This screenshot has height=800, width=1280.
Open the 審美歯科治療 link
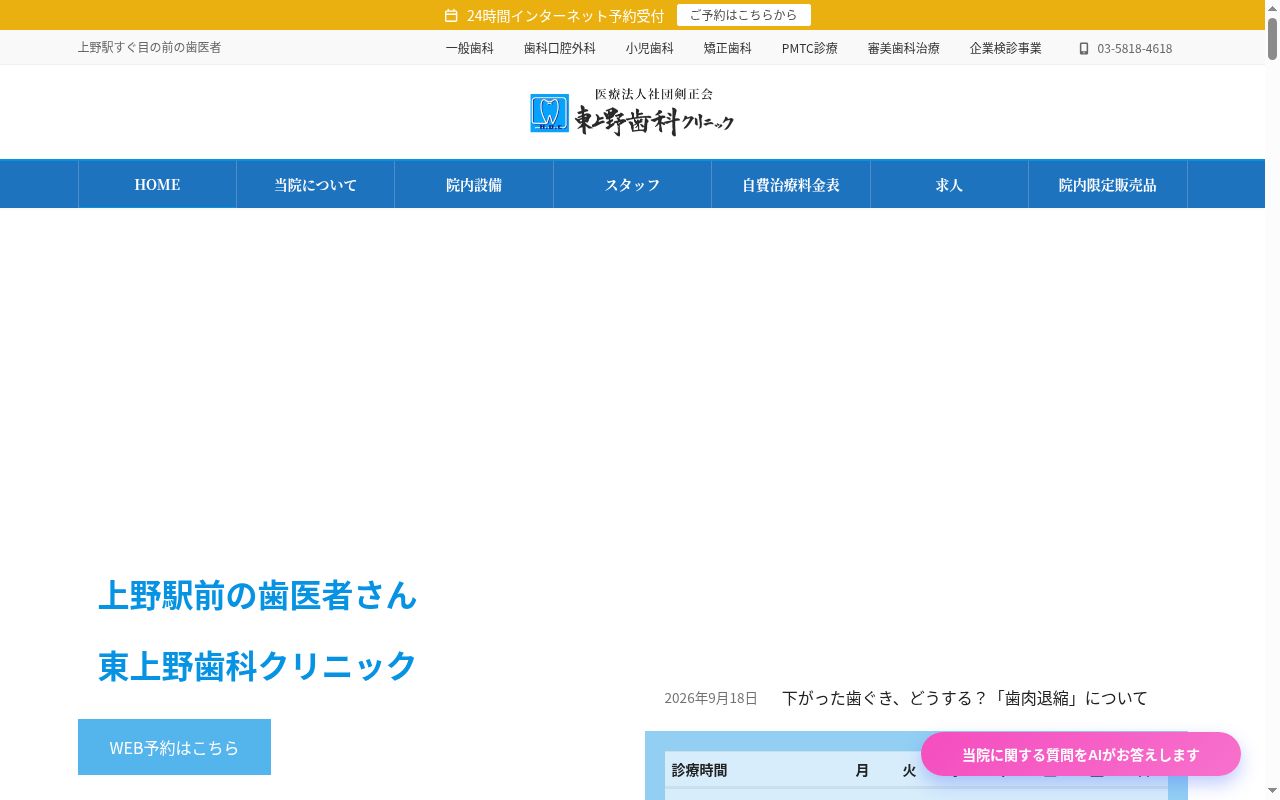click(x=904, y=48)
